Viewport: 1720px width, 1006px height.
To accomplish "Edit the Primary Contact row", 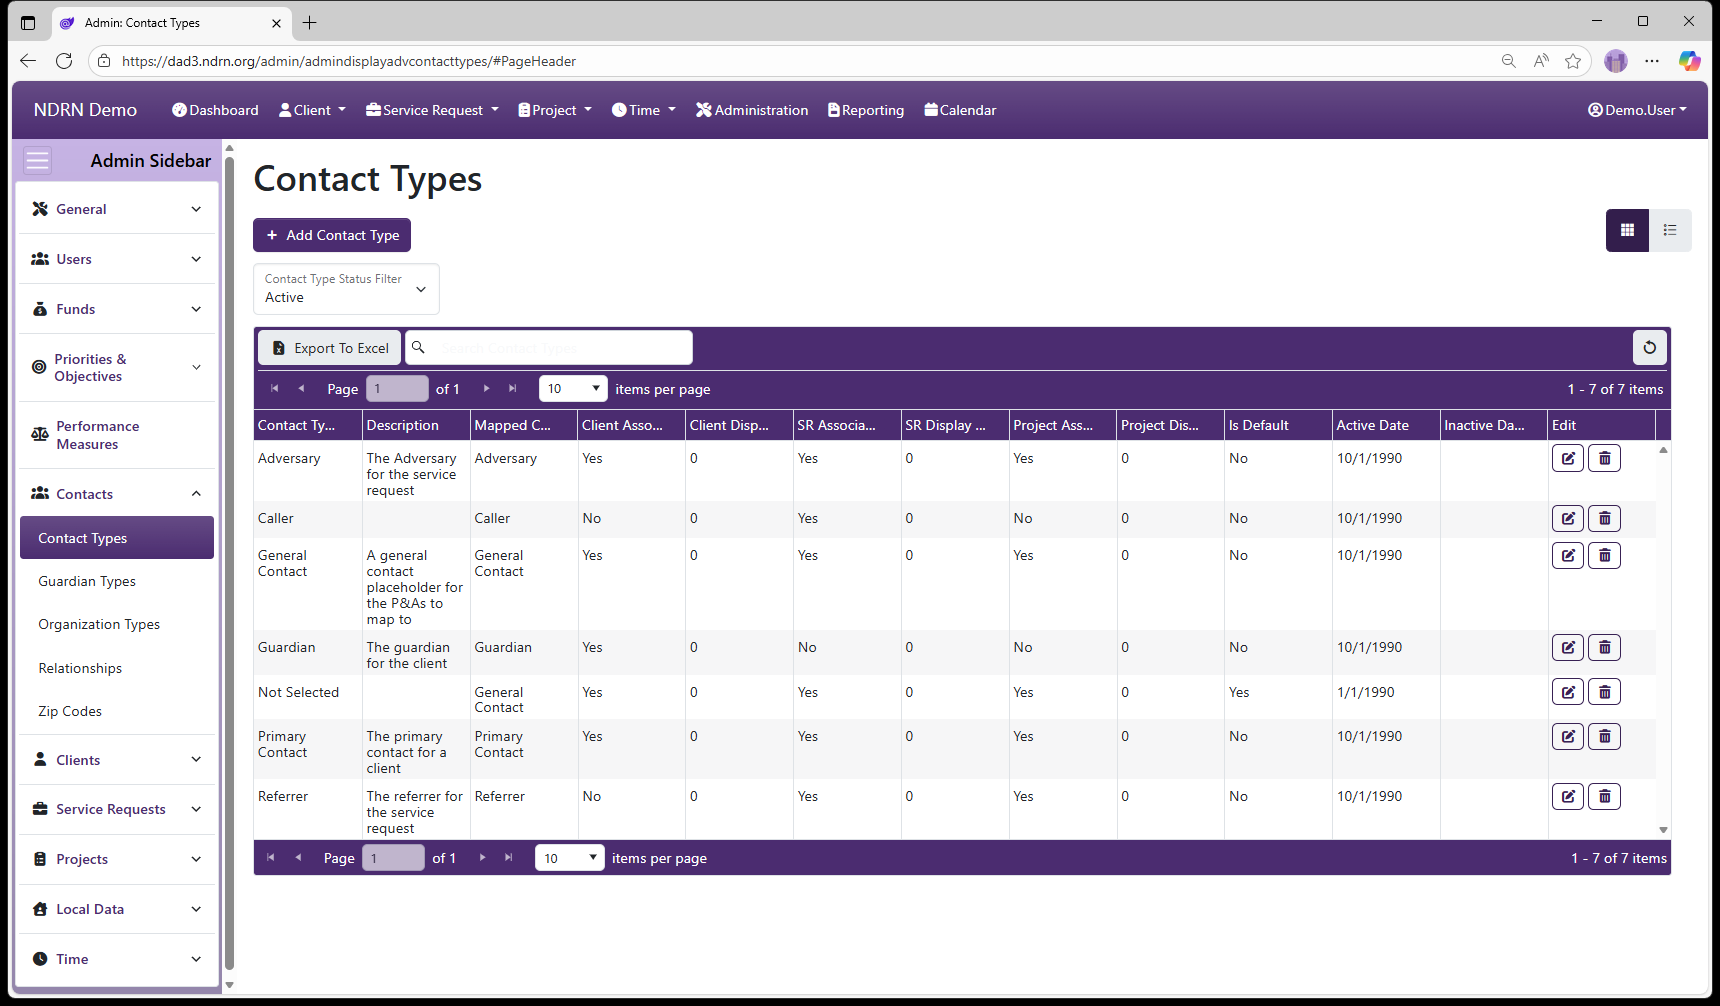I will [x=1568, y=736].
